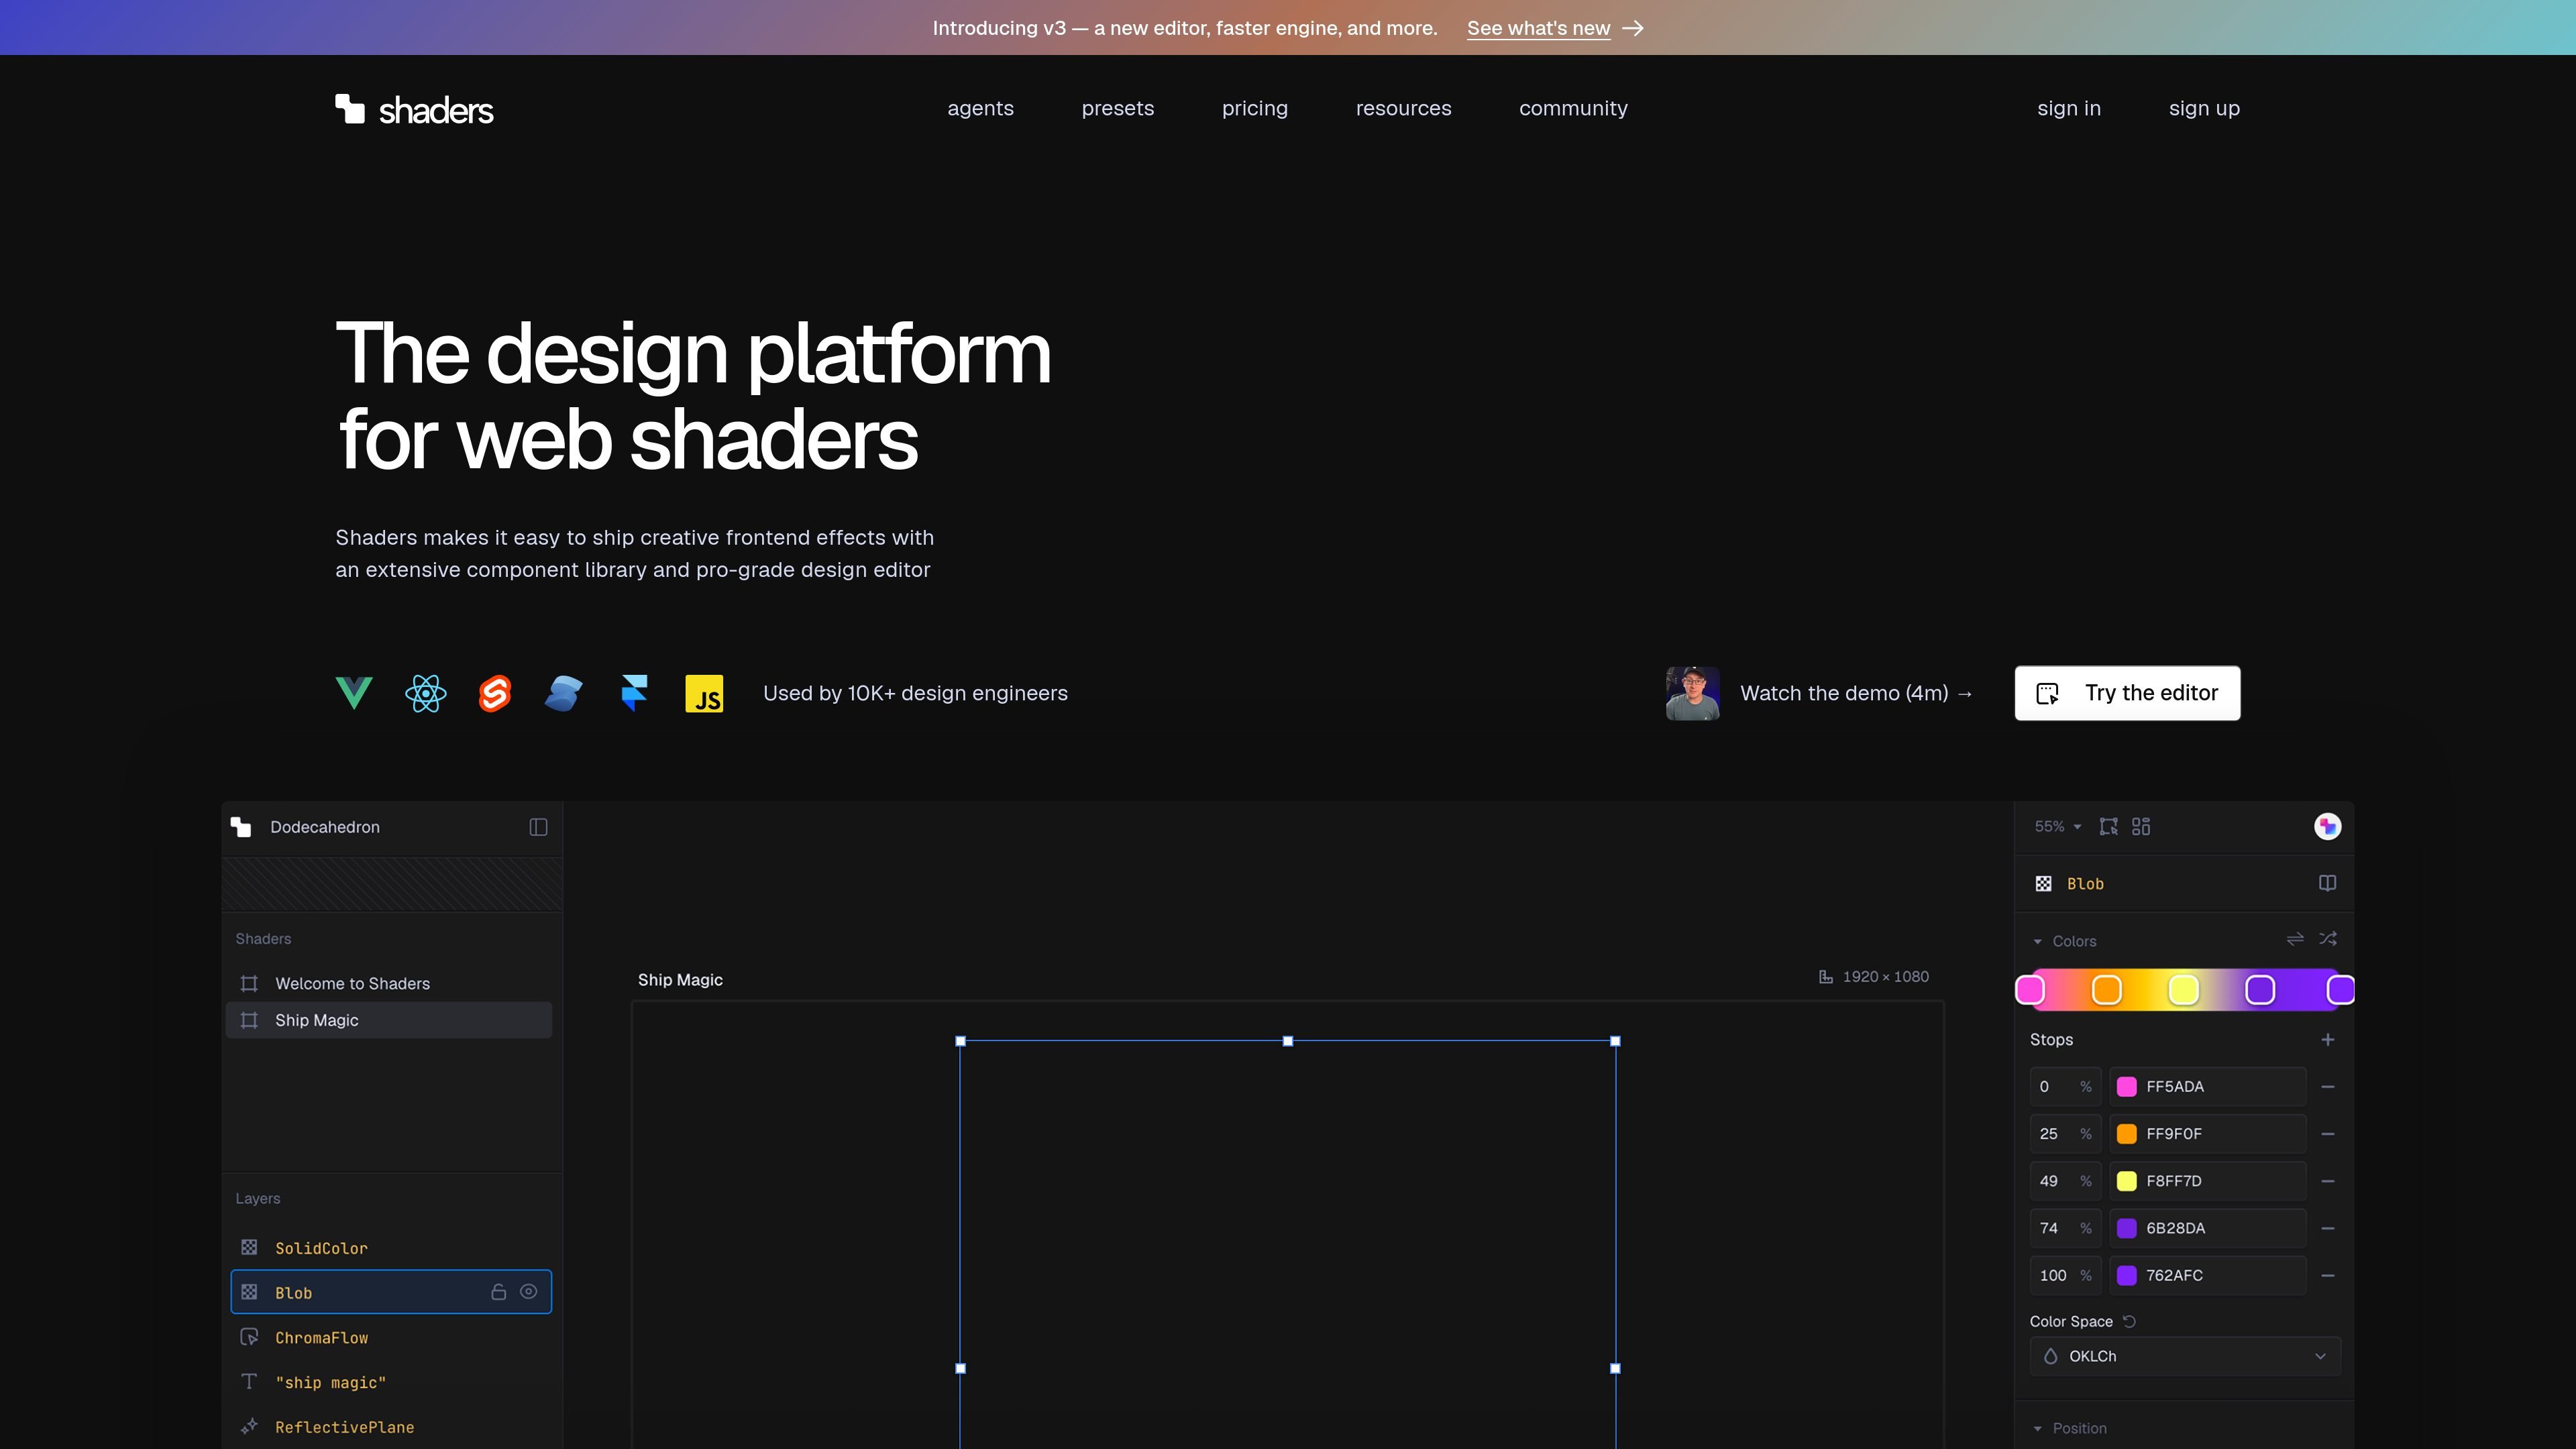This screenshot has height=1449, width=2576.
Task: Open the OKLCh Color Space dropdown
Action: 2185,1356
